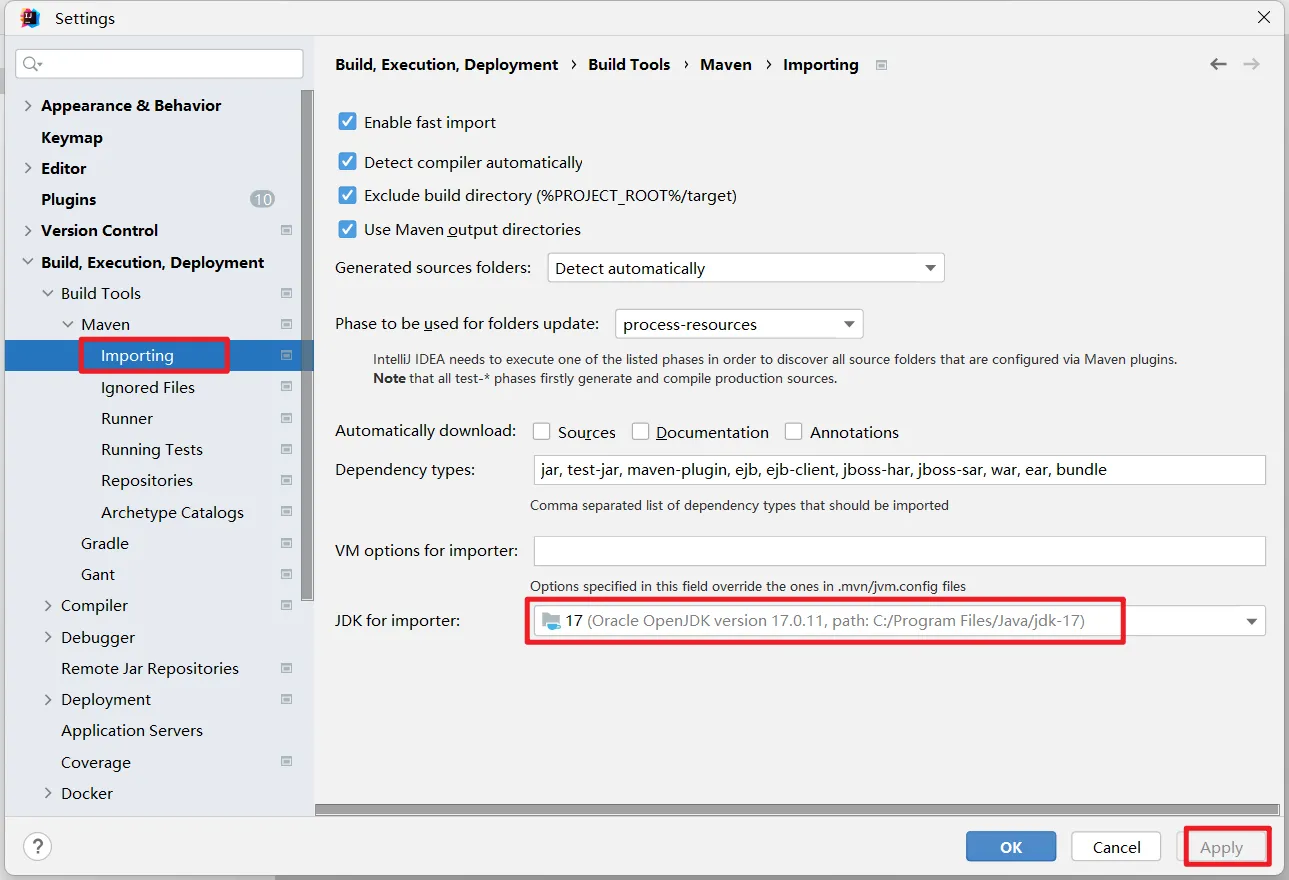Enable automatic download of Documentation
Viewport: 1289px width, 880px height.
[x=640, y=432]
